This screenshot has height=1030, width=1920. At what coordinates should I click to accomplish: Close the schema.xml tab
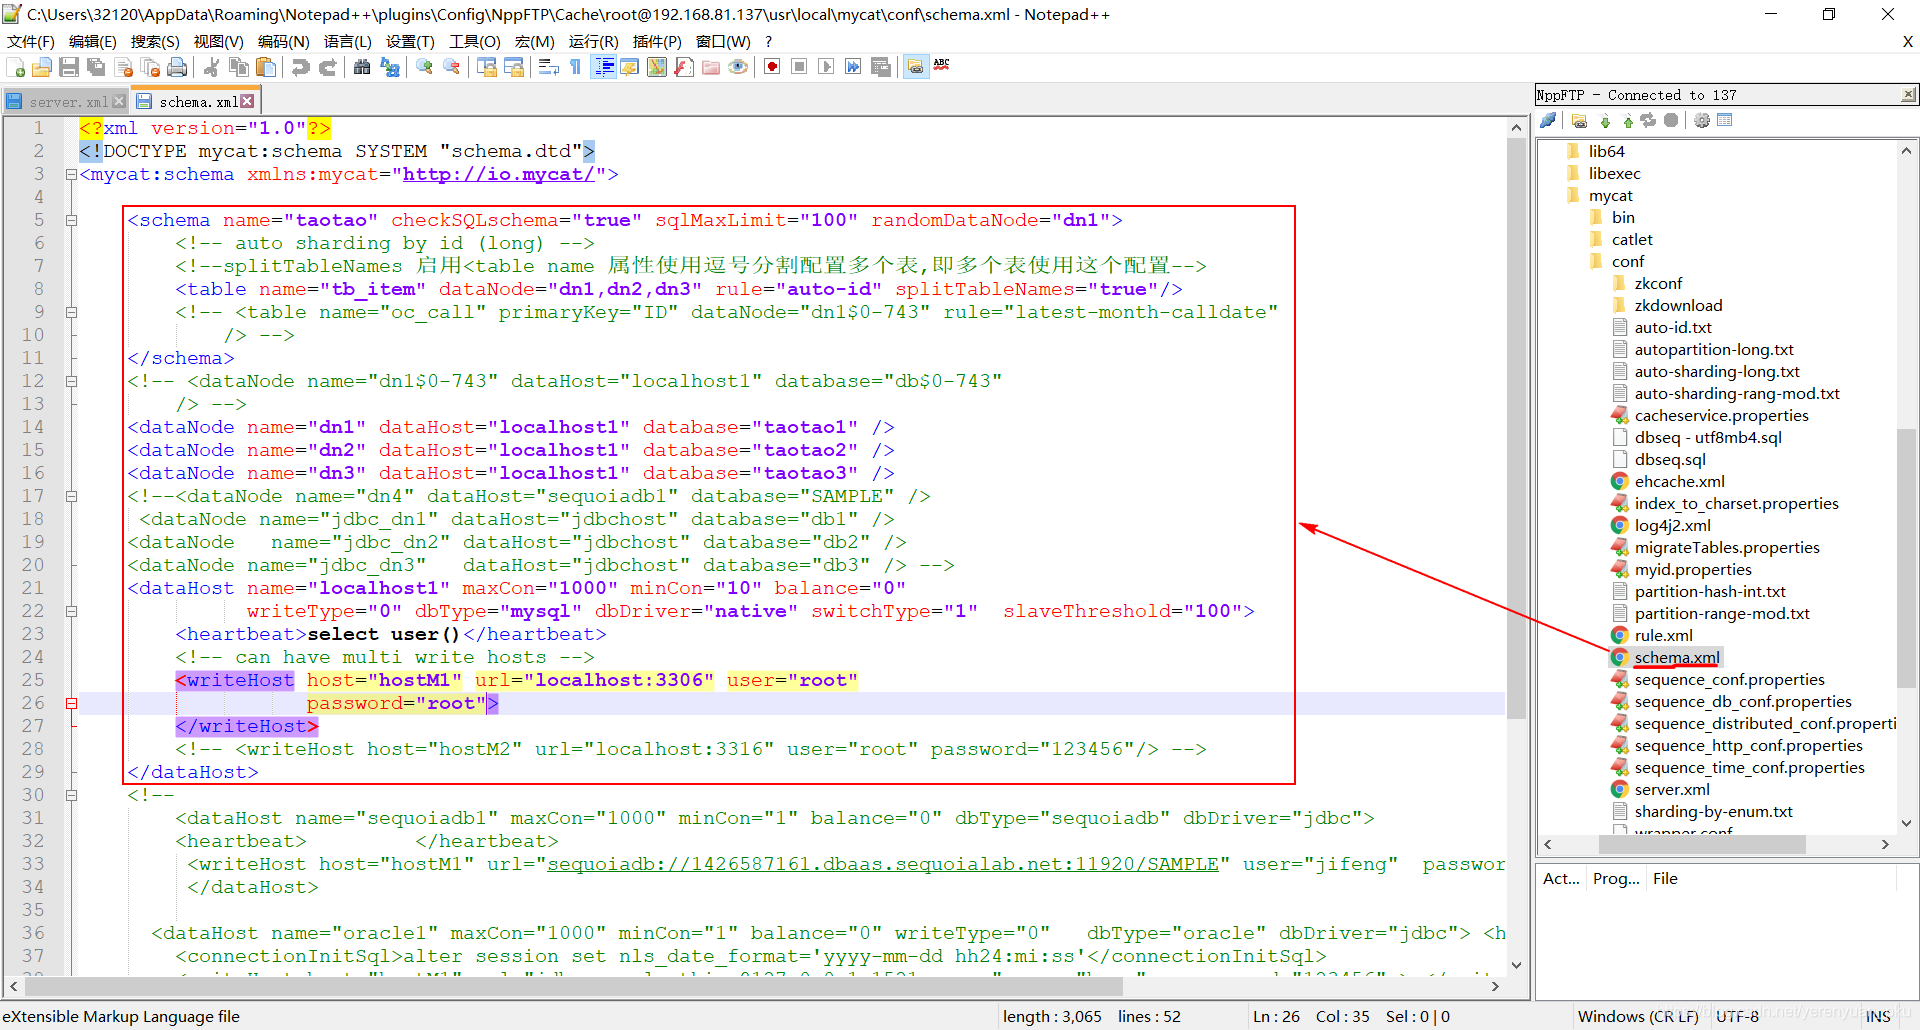[247, 101]
